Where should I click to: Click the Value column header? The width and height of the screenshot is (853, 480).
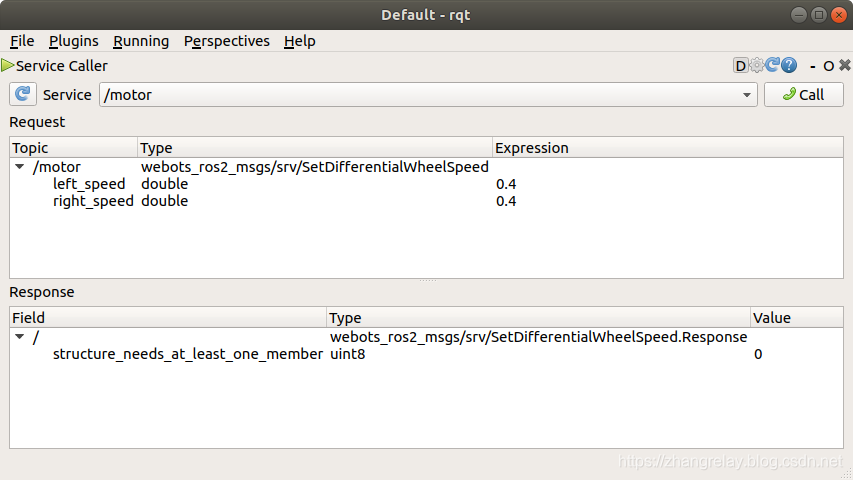pos(797,317)
